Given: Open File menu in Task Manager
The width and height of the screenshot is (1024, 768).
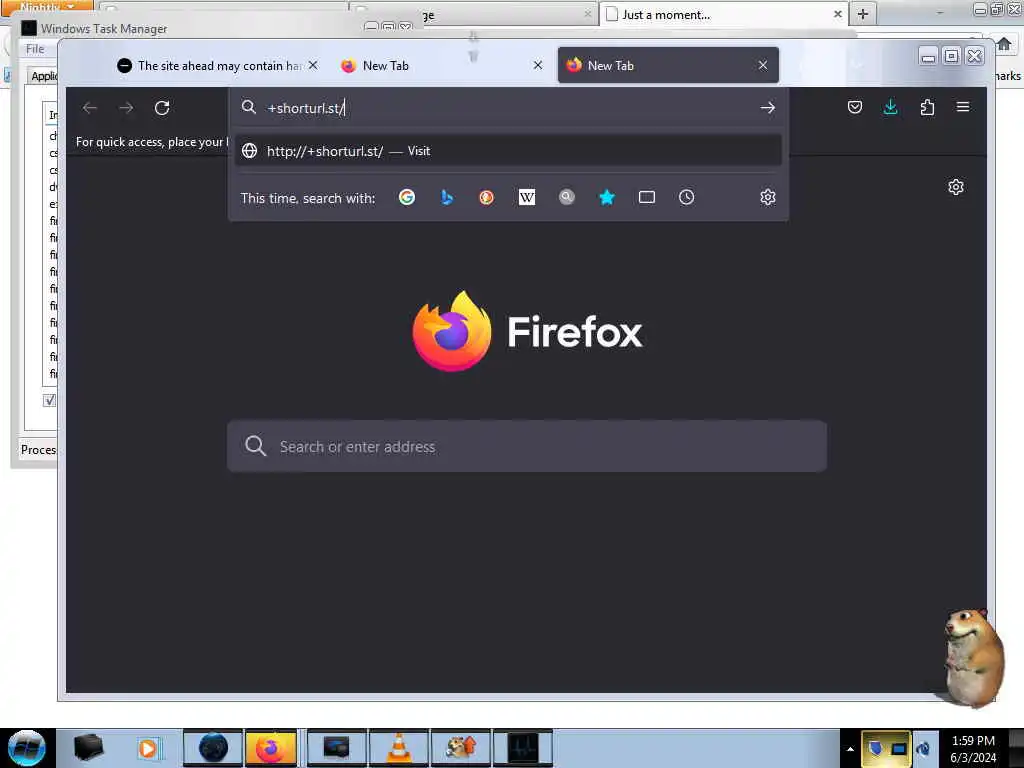Looking at the screenshot, I should (35, 49).
